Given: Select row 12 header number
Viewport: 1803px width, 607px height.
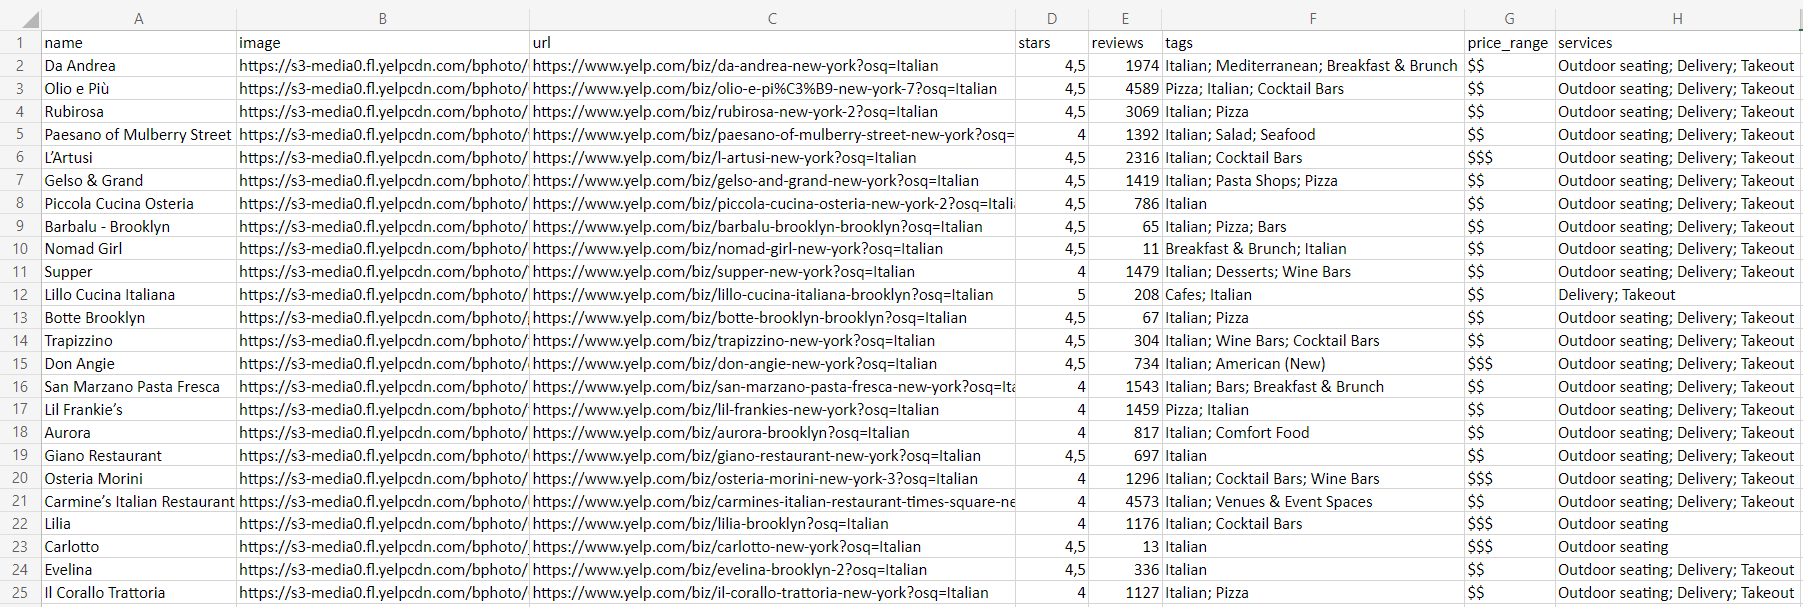Looking at the screenshot, I should point(20,295).
